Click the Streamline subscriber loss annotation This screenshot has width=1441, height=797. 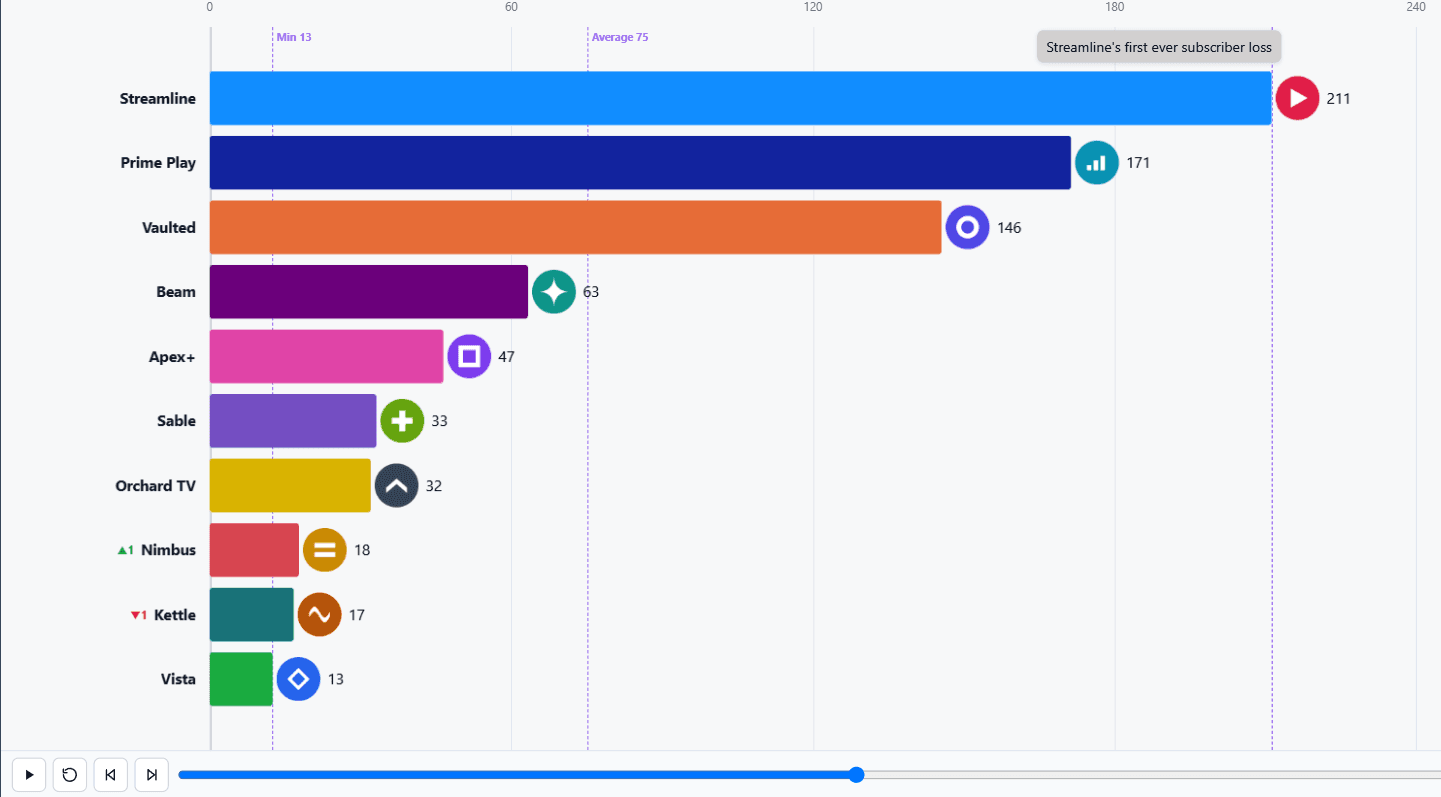pyautogui.click(x=1159, y=47)
